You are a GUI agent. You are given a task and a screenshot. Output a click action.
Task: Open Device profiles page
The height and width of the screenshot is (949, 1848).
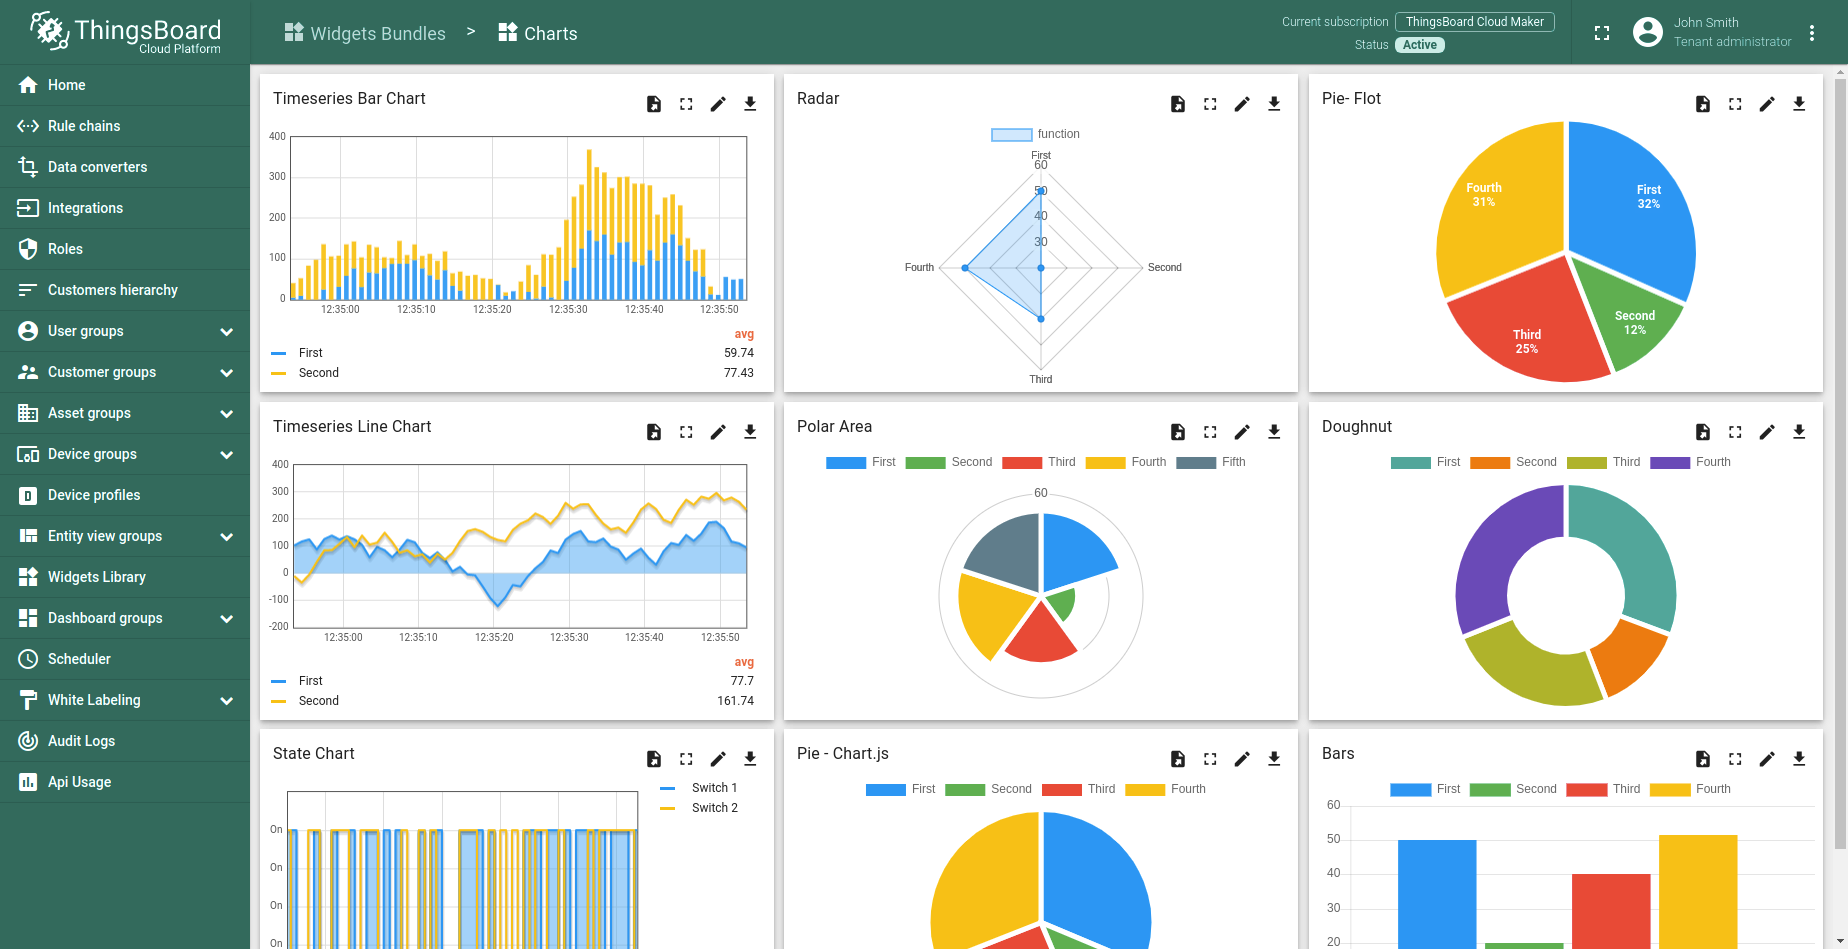[125, 495]
